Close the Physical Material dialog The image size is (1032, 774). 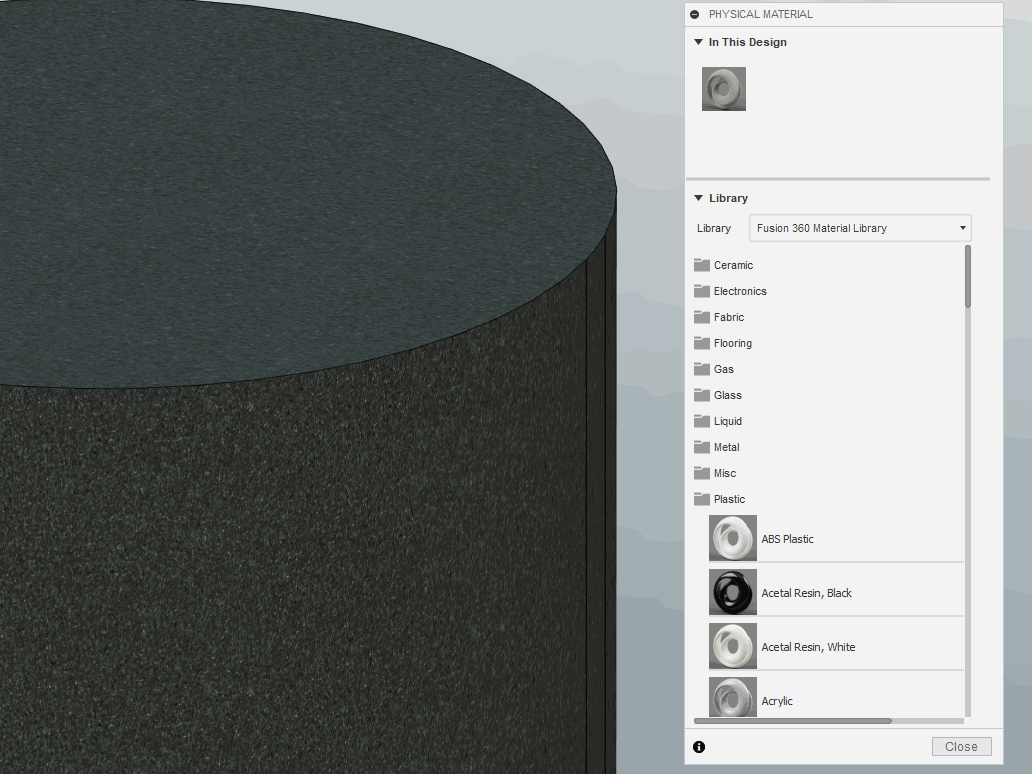[962, 746]
